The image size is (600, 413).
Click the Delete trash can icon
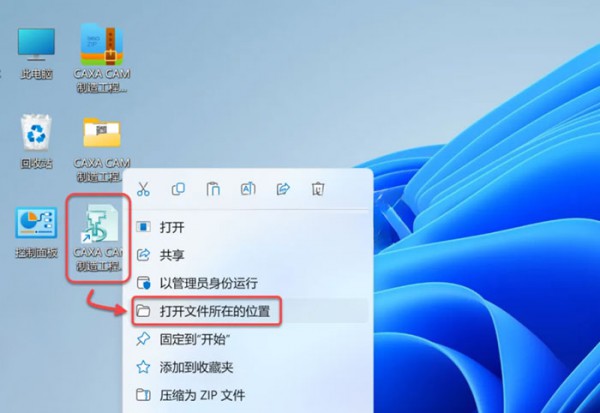(318, 189)
